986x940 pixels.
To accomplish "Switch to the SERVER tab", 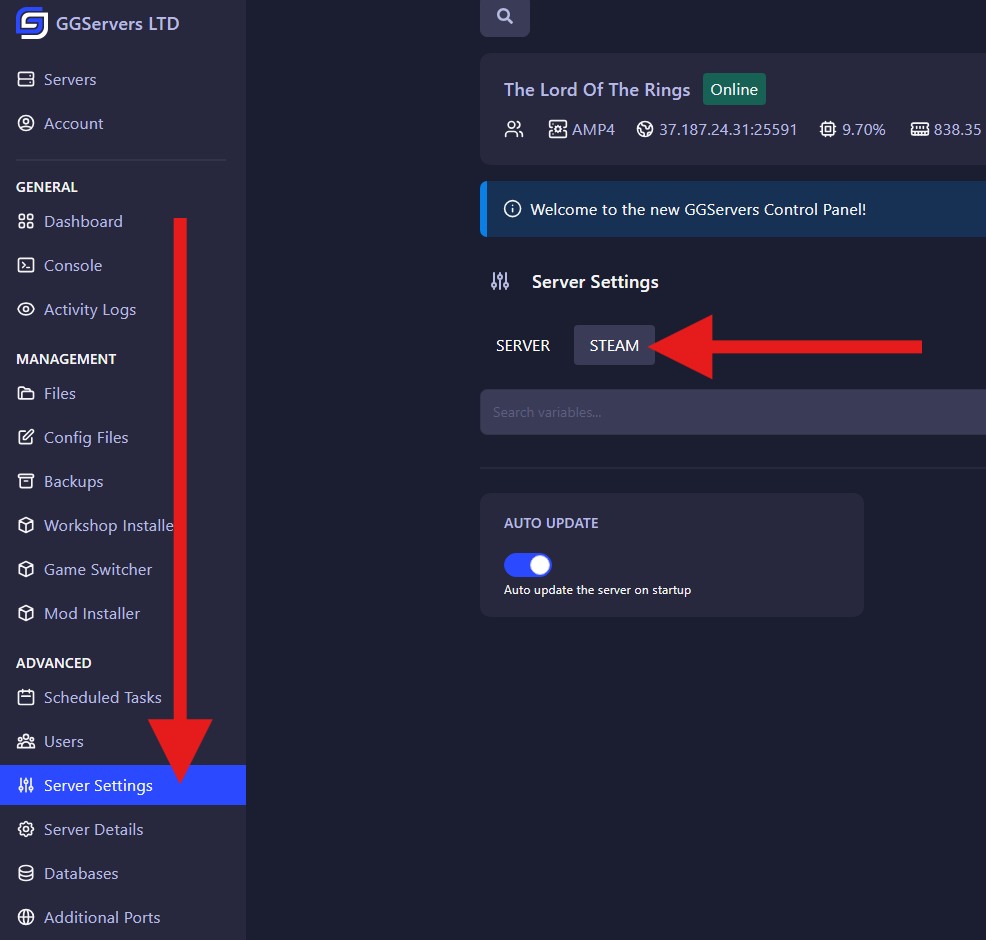I will click(523, 346).
